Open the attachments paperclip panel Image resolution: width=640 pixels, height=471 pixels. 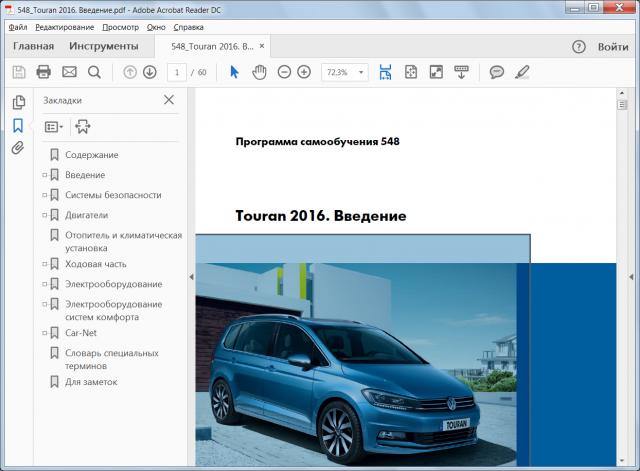(18, 148)
